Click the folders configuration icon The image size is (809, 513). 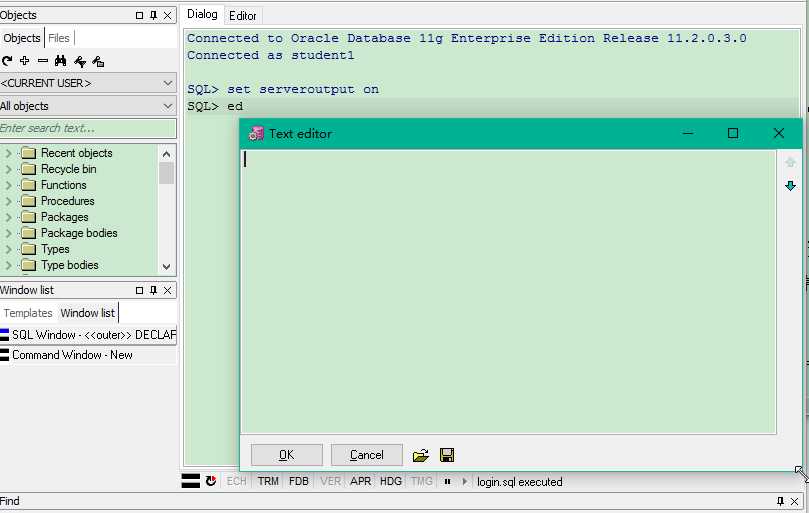pyautogui.click(x=98, y=61)
